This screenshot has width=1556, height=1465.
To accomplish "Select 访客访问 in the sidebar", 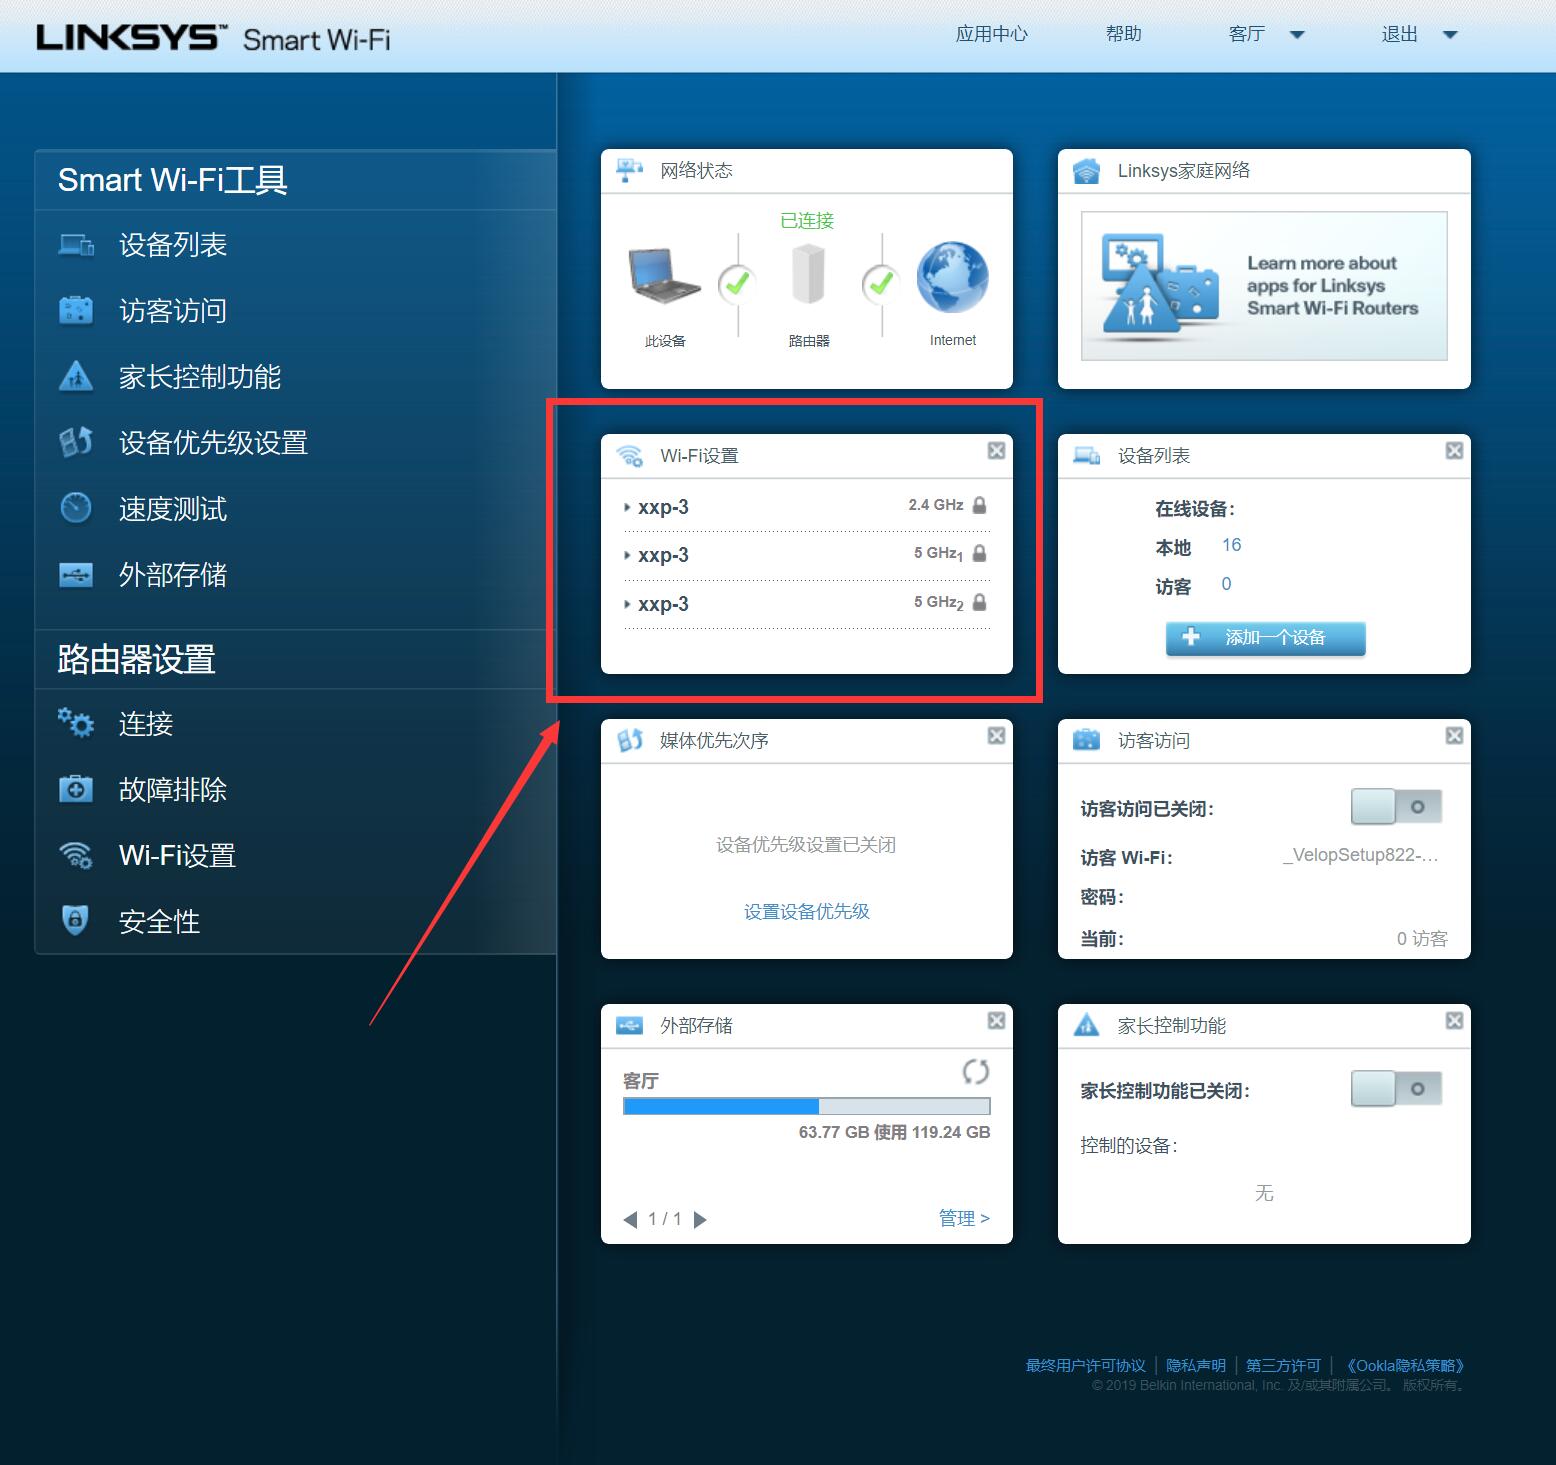I will tap(172, 310).
